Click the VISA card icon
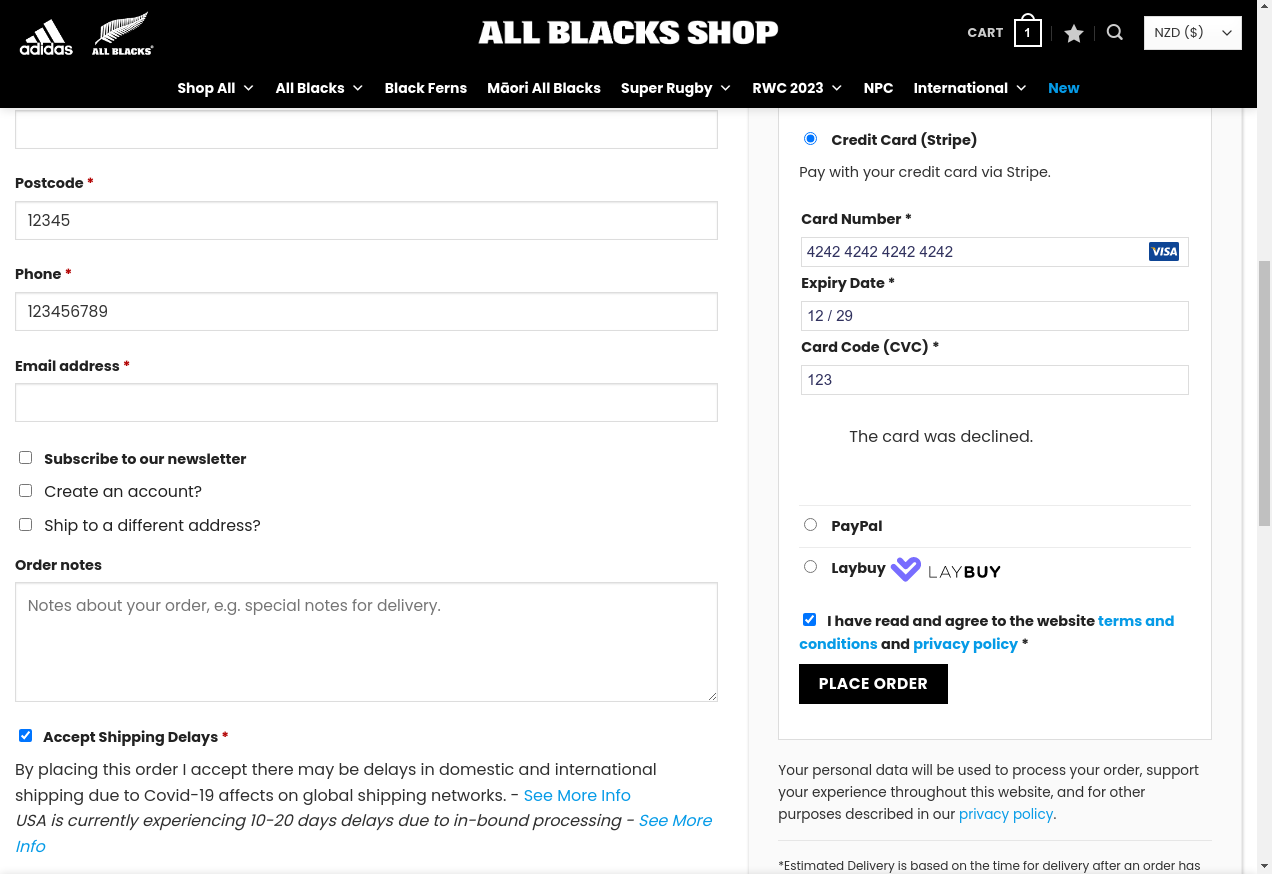 1164,252
